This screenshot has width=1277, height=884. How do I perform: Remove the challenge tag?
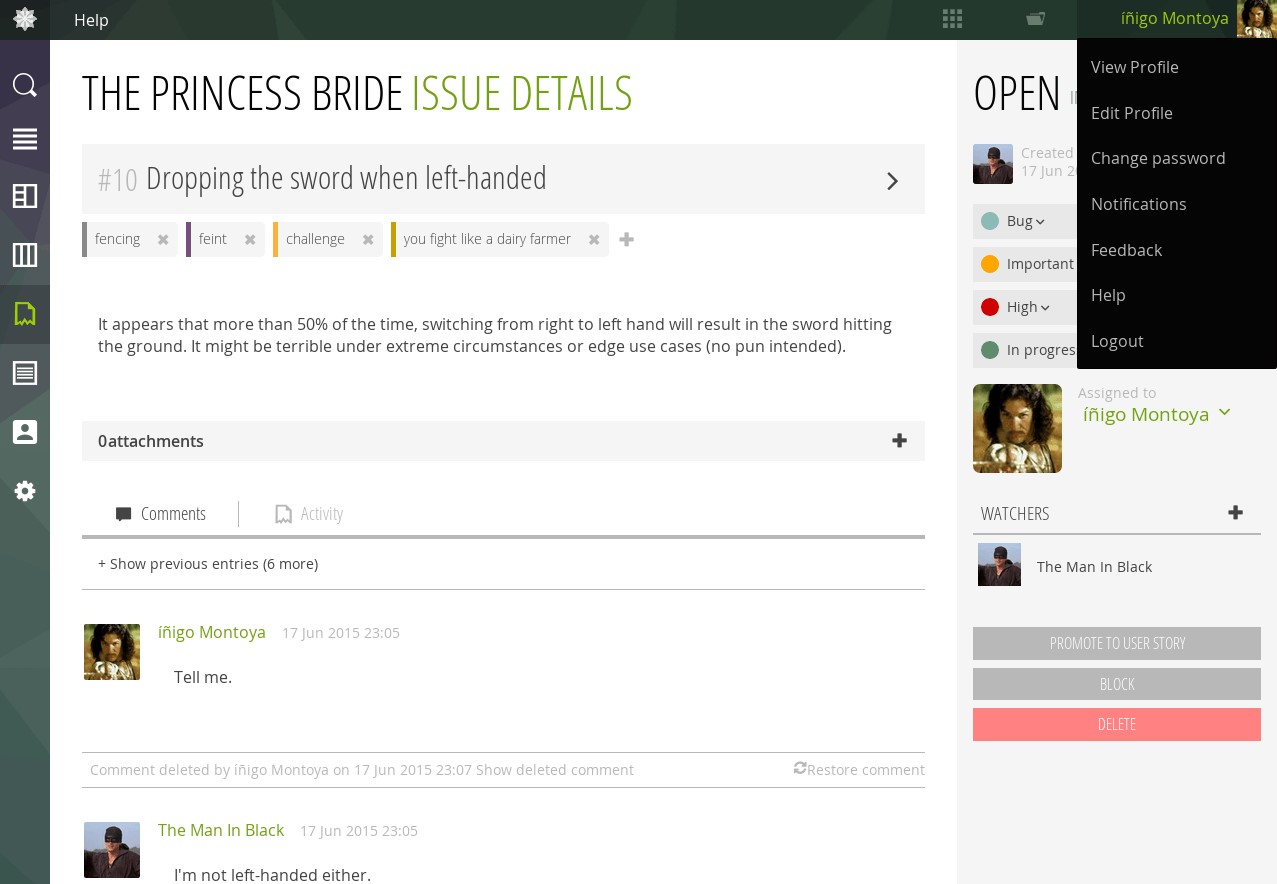[x=368, y=240]
